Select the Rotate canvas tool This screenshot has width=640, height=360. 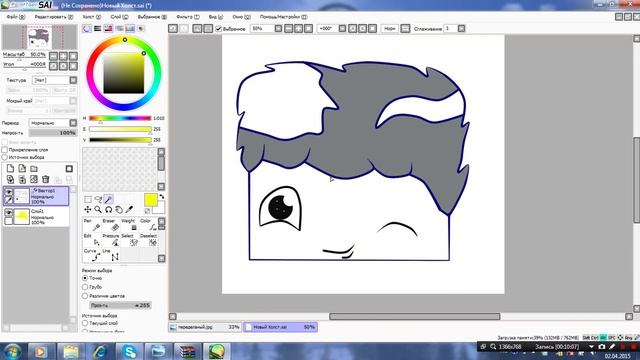(108, 209)
